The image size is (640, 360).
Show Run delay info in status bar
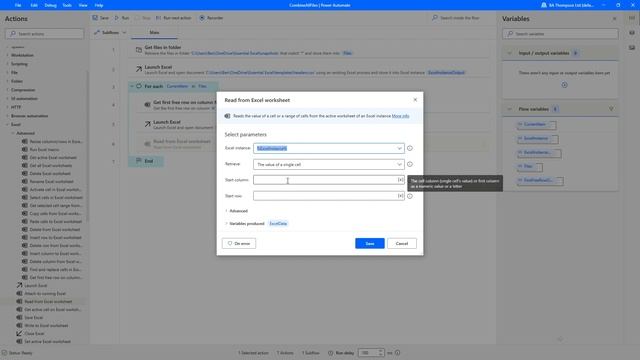397,353
